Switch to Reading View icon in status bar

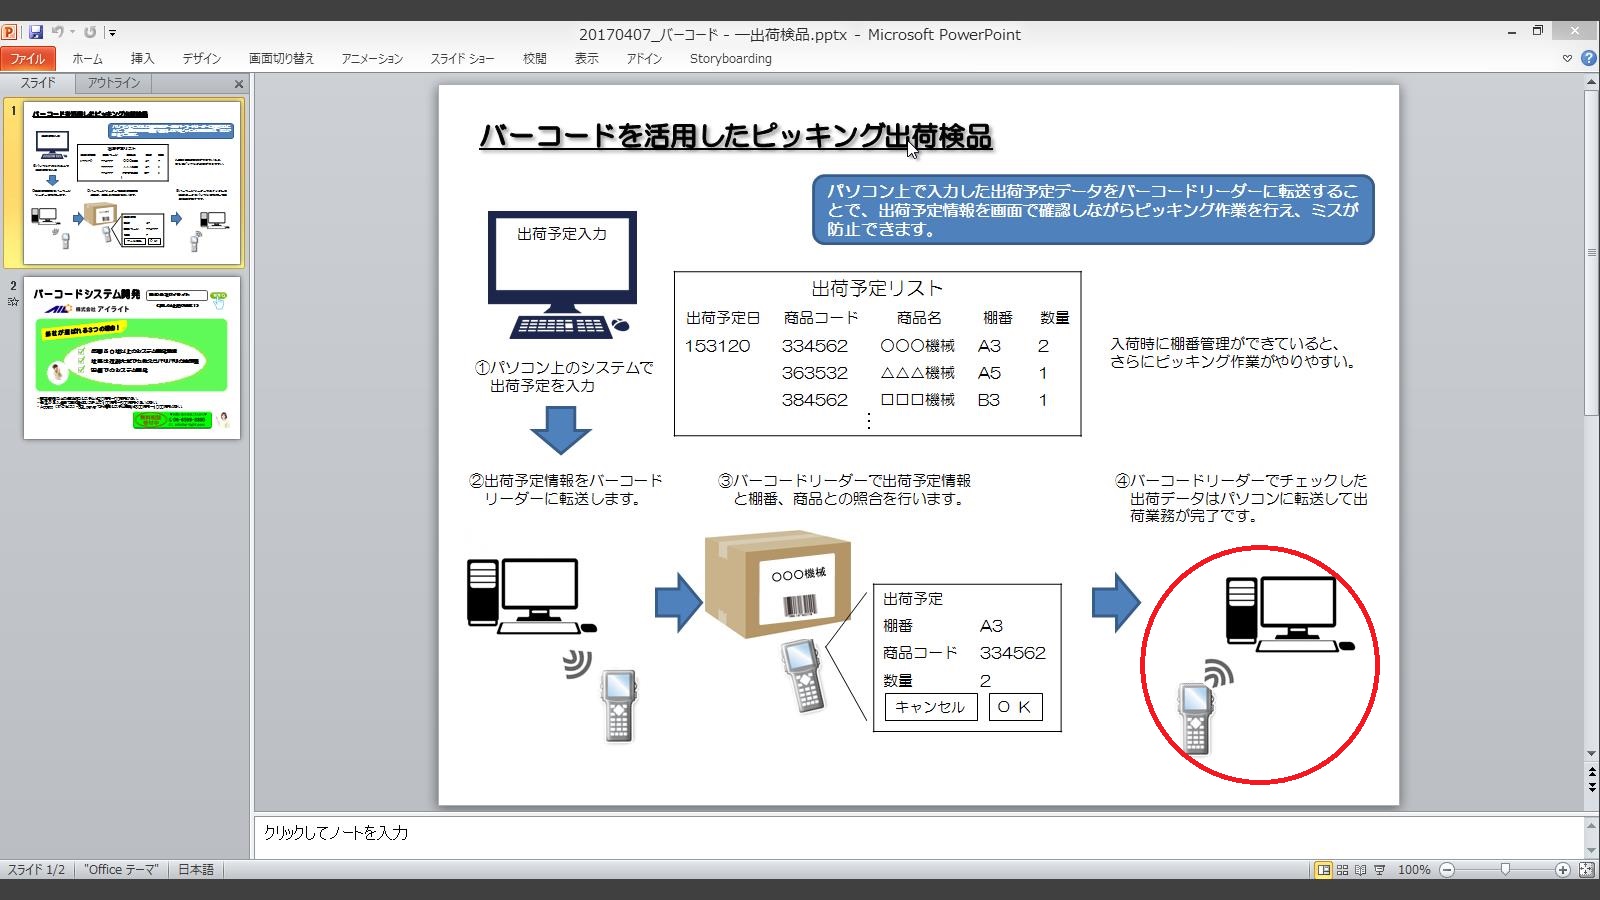pos(1361,870)
